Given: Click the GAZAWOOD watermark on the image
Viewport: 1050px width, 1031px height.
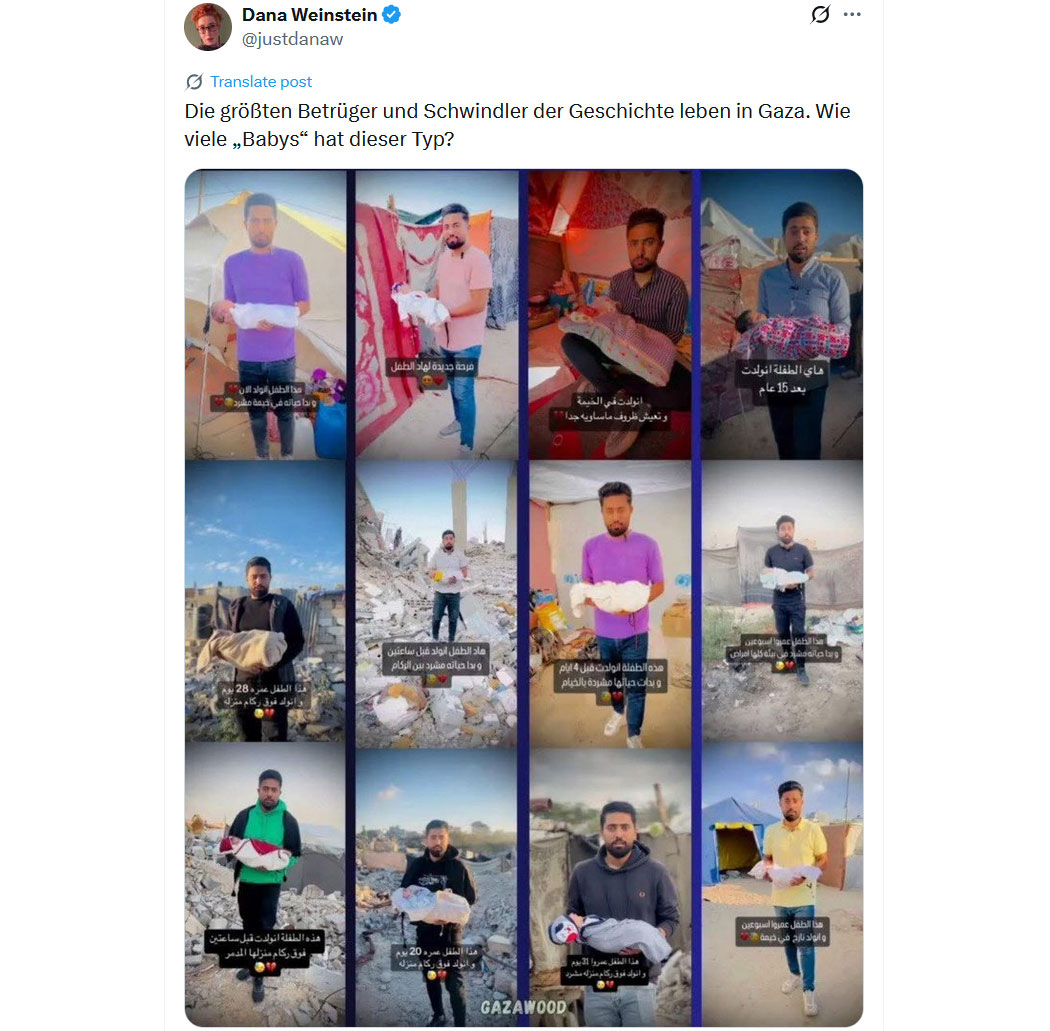Looking at the screenshot, I should click(x=524, y=1007).
